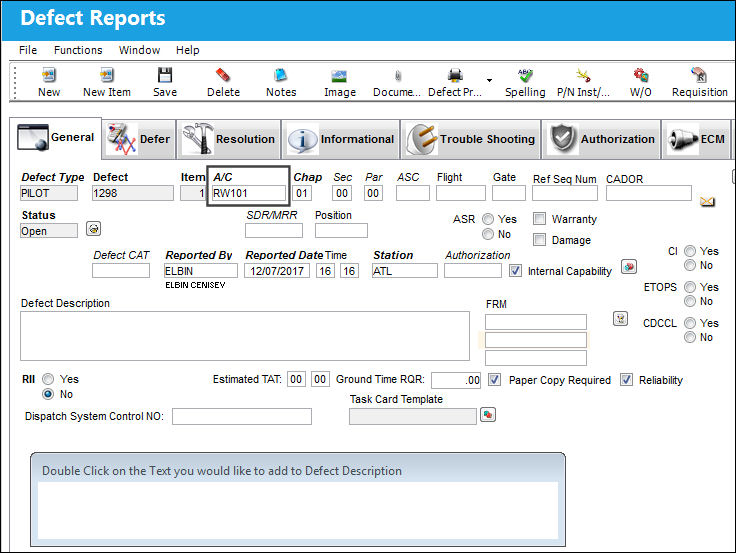The width and height of the screenshot is (736, 553).
Task: Select ETOPS Yes radio button
Action: [690, 287]
